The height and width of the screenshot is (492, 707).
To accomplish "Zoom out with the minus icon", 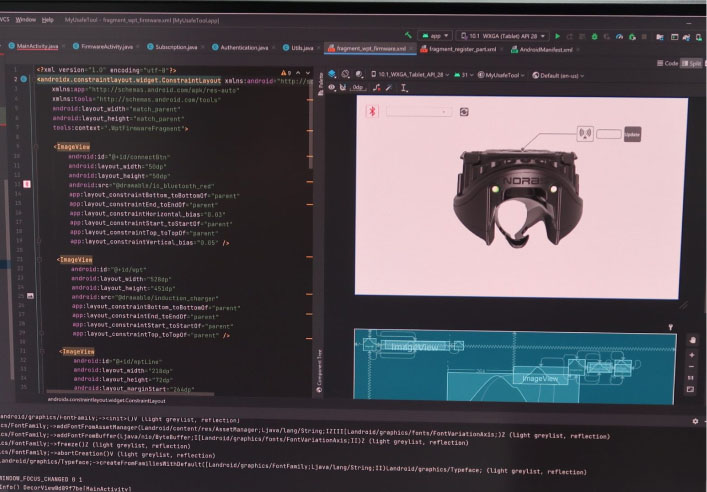I will [x=692, y=367].
